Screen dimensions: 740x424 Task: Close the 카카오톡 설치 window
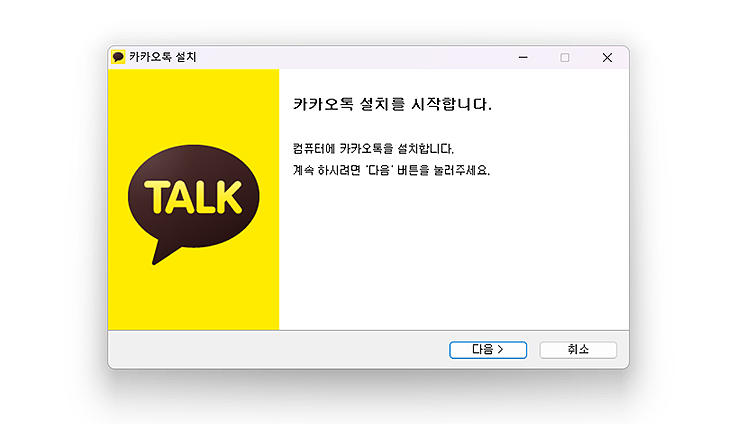pos(607,58)
